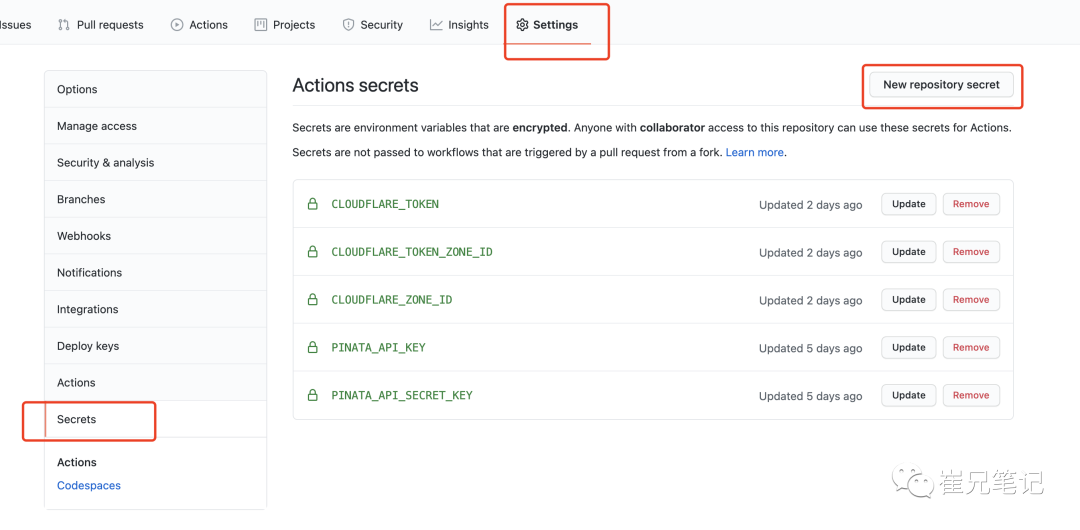Open Codespaces secrets link

click(x=89, y=486)
